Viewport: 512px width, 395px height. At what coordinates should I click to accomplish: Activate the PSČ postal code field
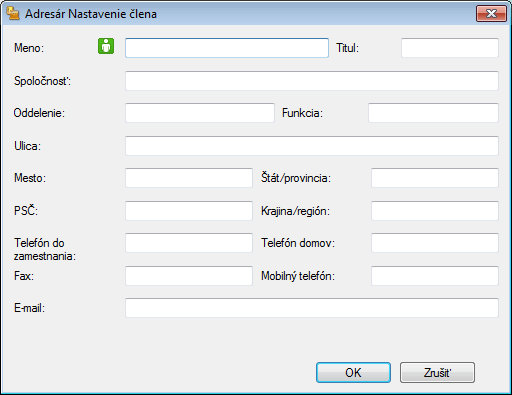(x=189, y=211)
